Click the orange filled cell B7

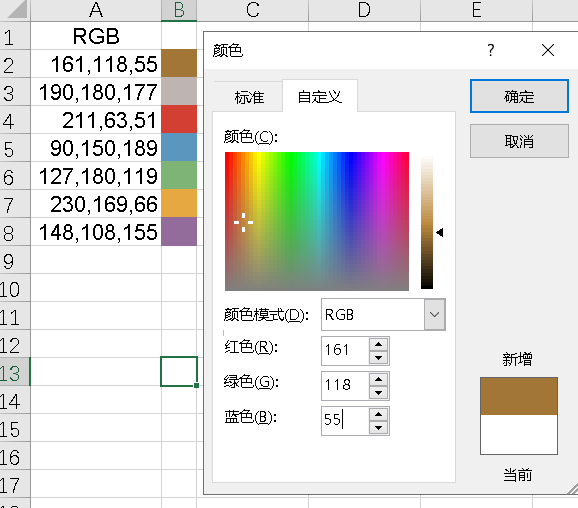(179, 203)
